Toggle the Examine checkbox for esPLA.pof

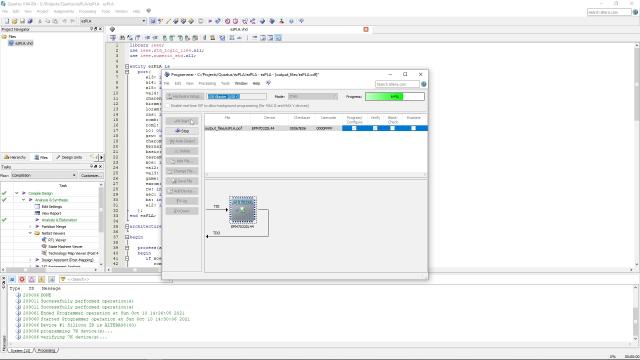tap(413, 128)
